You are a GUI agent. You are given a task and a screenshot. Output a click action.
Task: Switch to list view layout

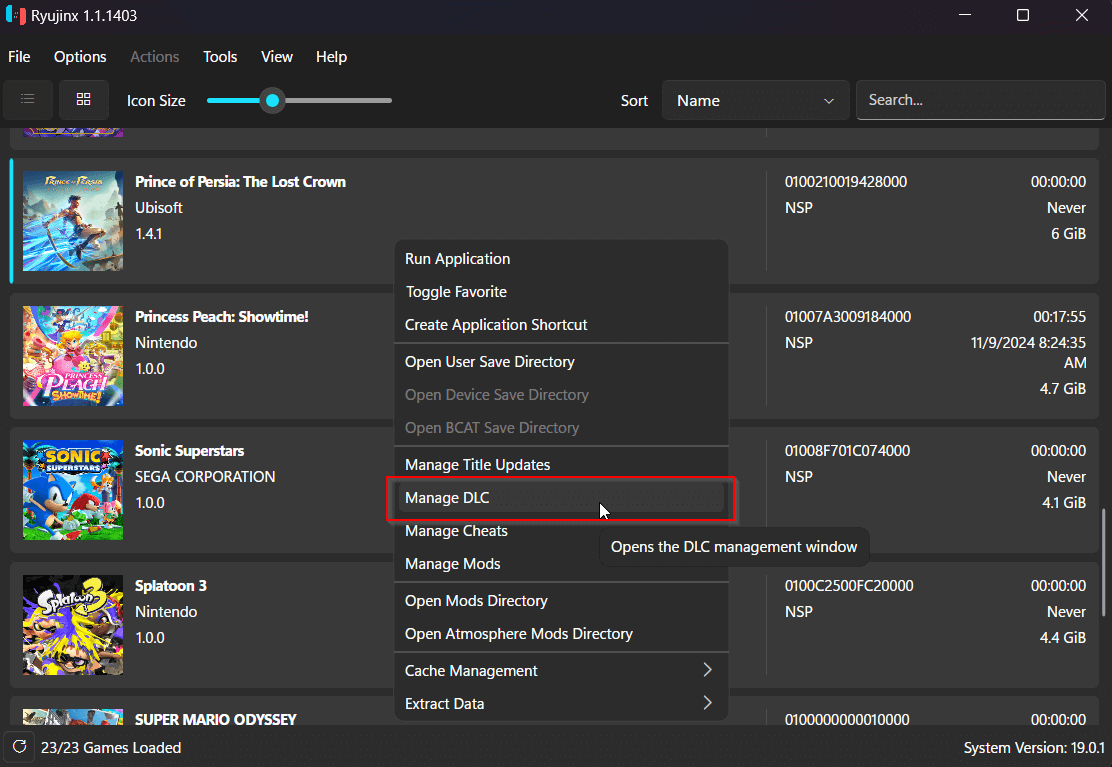(x=28, y=99)
